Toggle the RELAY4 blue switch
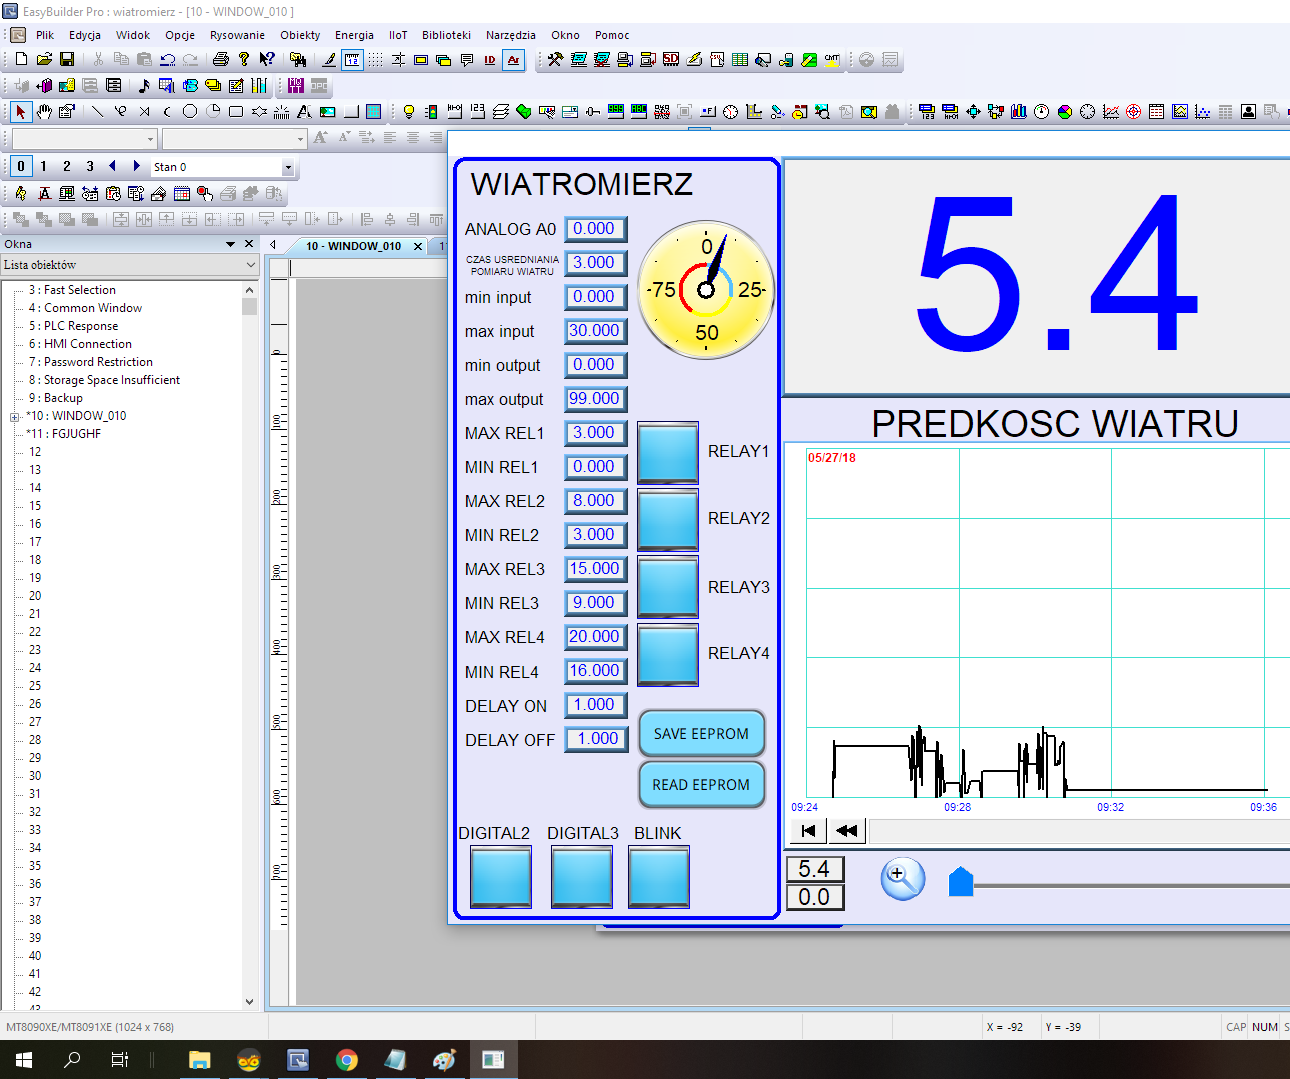This screenshot has width=1290, height=1079. (x=668, y=655)
